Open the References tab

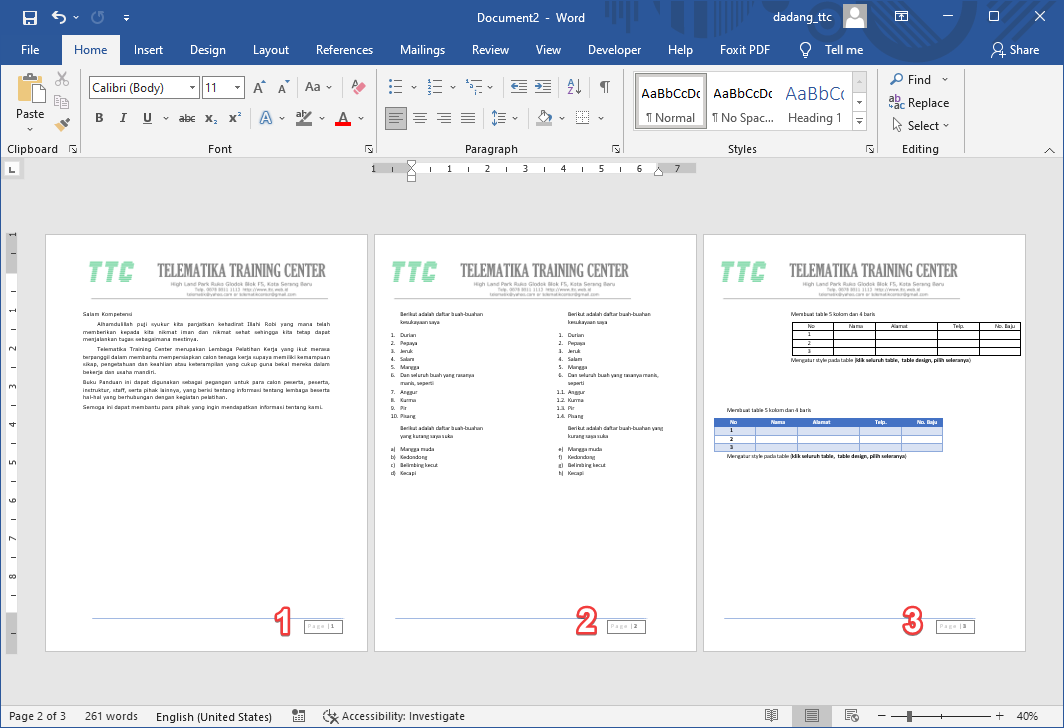344,50
